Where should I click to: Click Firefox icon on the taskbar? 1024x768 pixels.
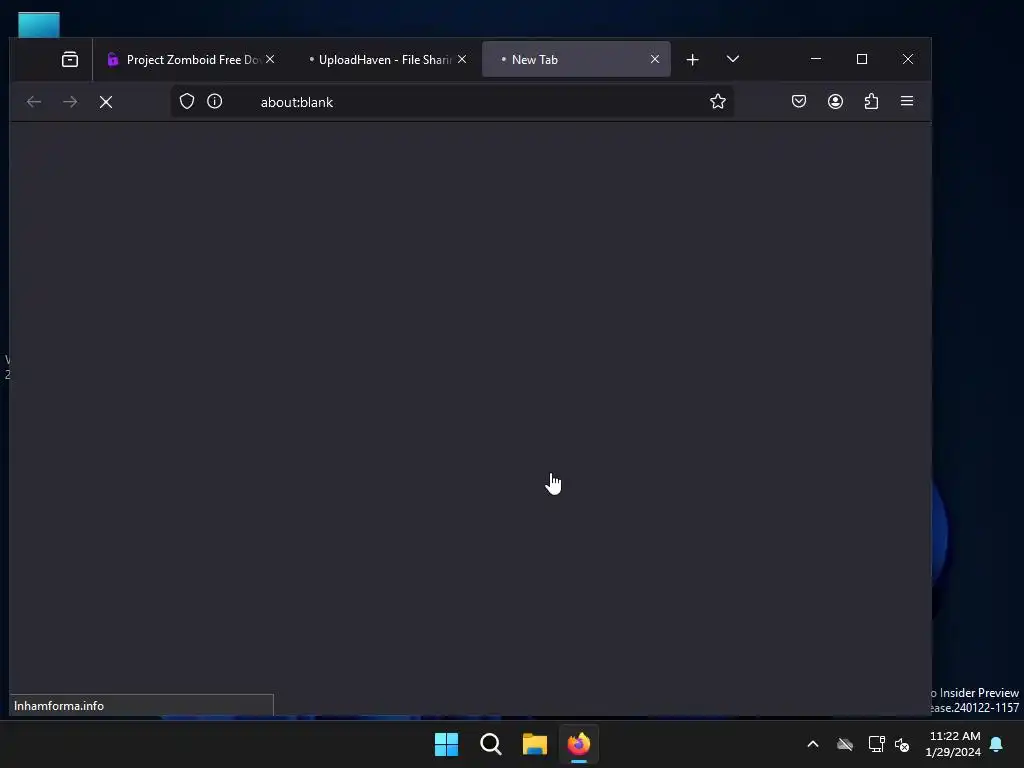(579, 744)
